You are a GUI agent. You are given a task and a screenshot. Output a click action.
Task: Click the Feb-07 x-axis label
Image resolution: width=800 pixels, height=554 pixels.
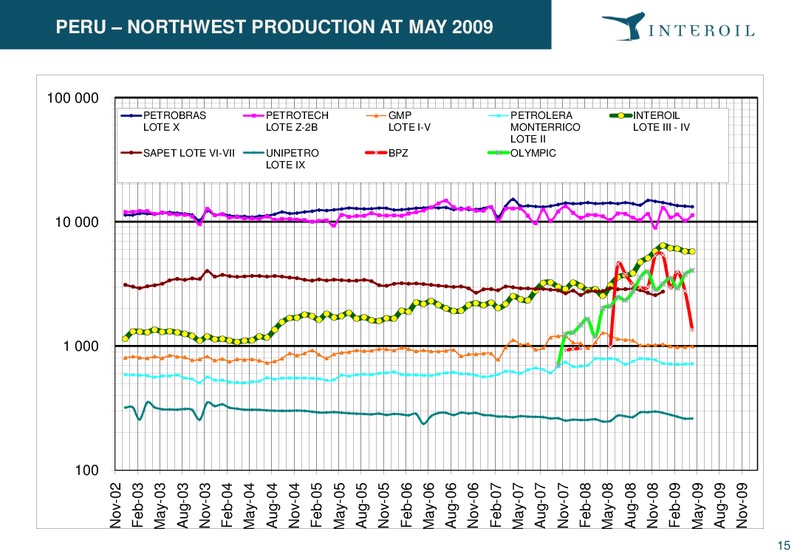(497, 506)
